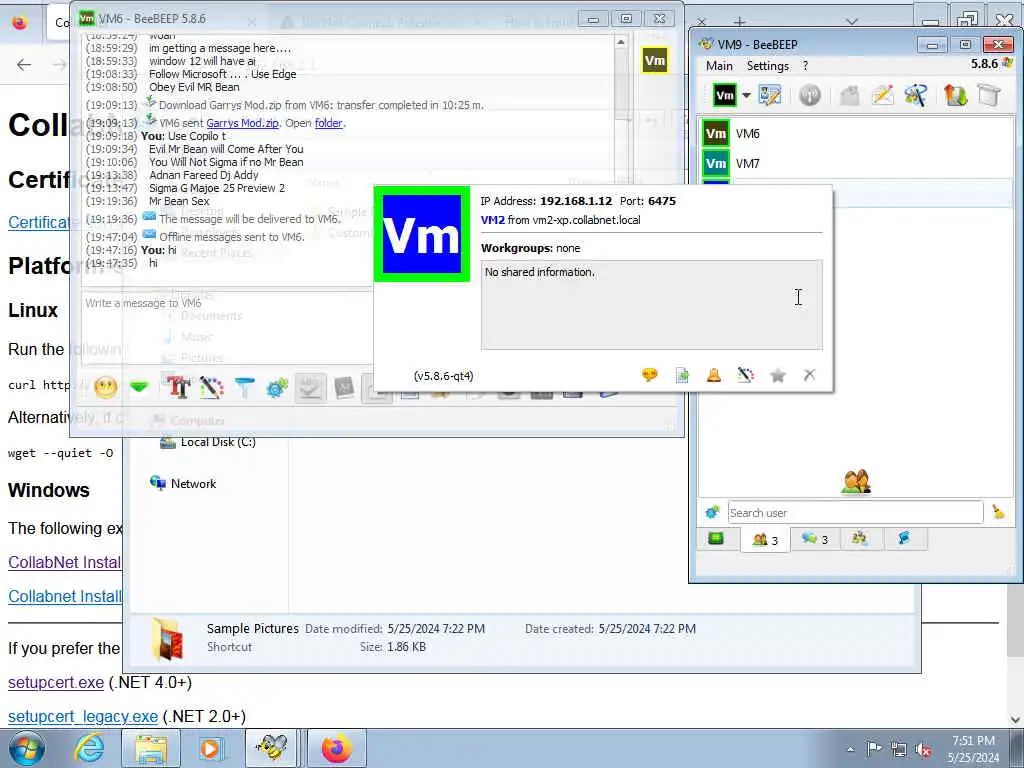Click the chat scrollbar up arrow

620,42
